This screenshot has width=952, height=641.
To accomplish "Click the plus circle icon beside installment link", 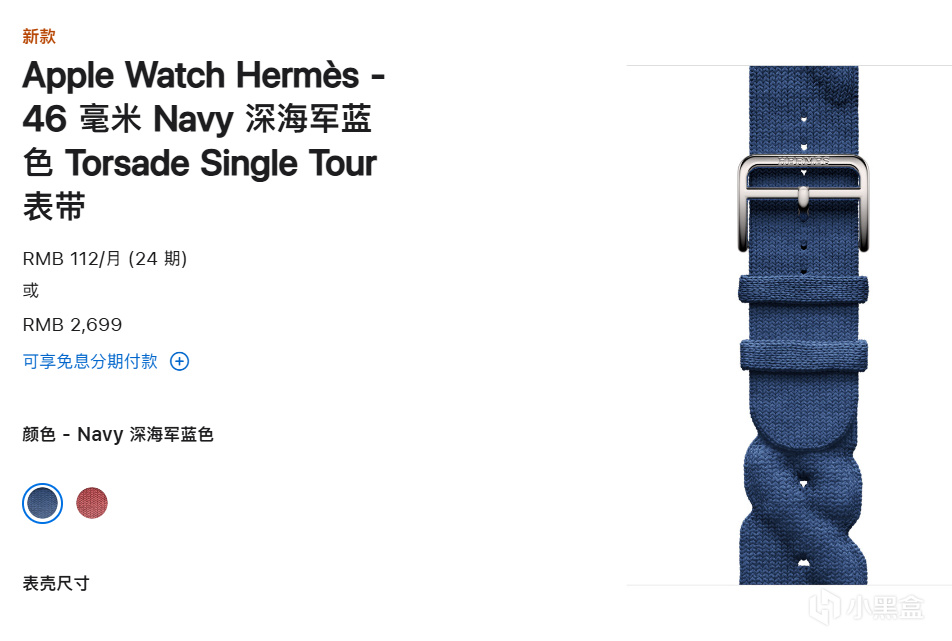I will tap(179, 361).
